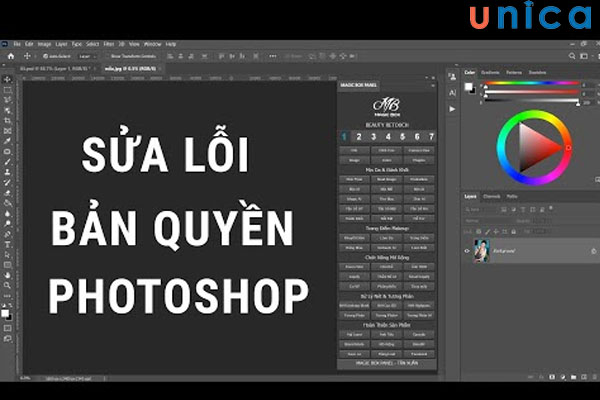Open the Filter menu

point(109,44)
